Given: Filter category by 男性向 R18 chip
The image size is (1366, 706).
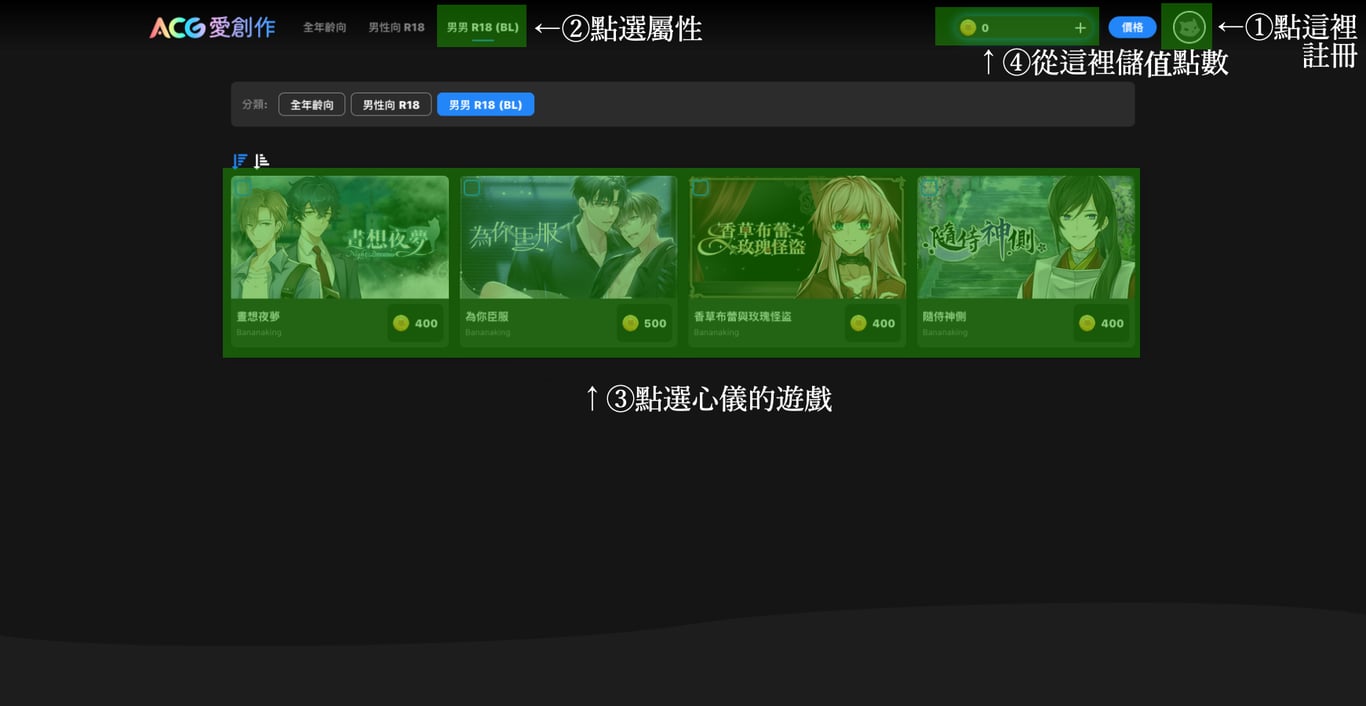Looking at the screenshot, I should (x=391, y=104).
